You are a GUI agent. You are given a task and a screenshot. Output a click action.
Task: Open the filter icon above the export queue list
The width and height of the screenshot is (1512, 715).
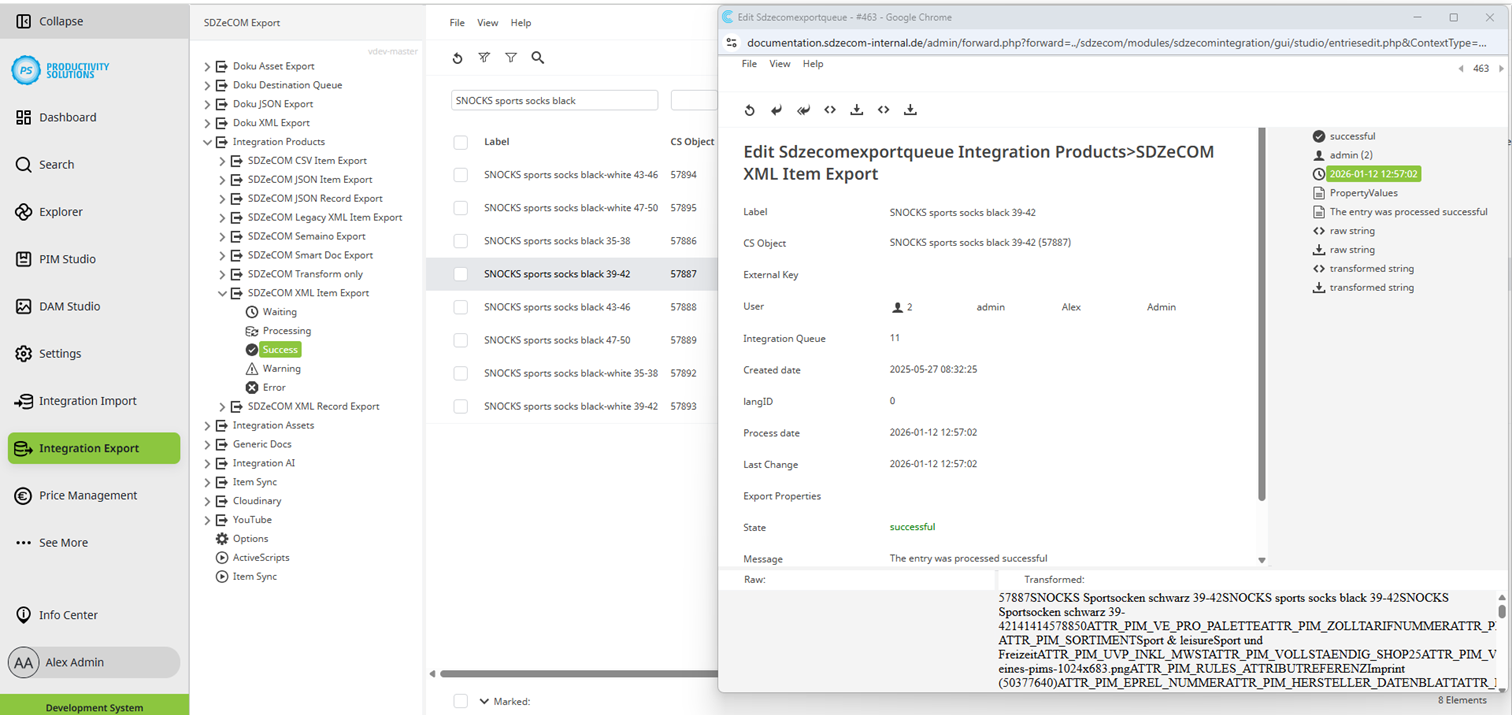511,58
